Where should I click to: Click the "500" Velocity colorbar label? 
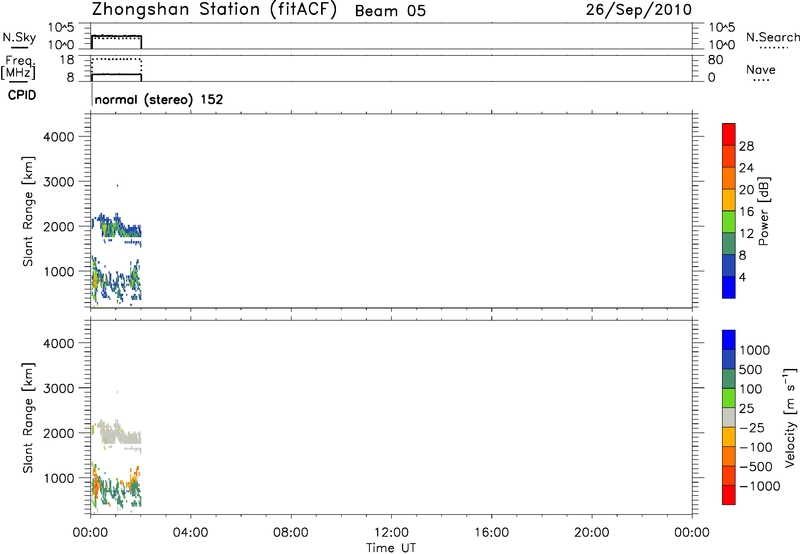click(x=750, y=369)
